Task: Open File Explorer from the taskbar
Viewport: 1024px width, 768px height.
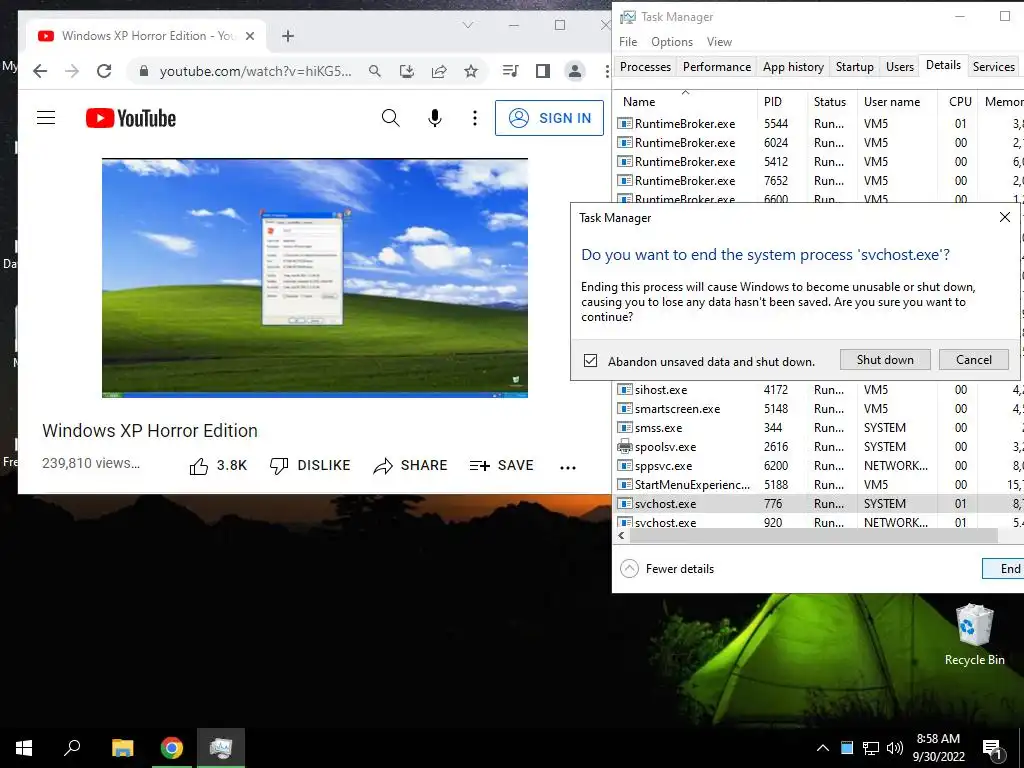Action: 122,748
